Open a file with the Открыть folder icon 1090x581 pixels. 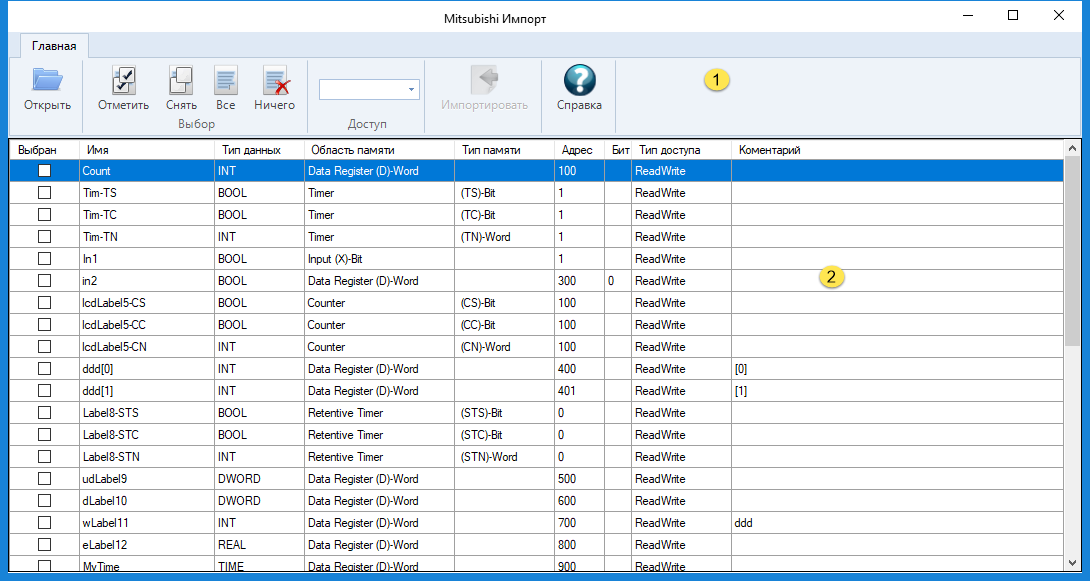tap(47, 81)
